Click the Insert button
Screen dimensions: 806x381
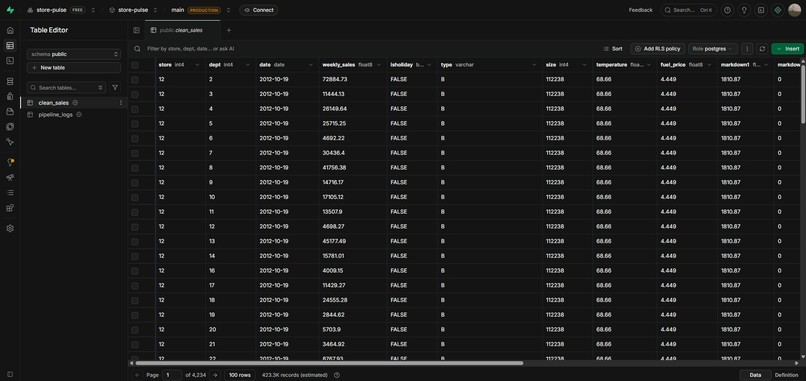click(x=787, y=49)
